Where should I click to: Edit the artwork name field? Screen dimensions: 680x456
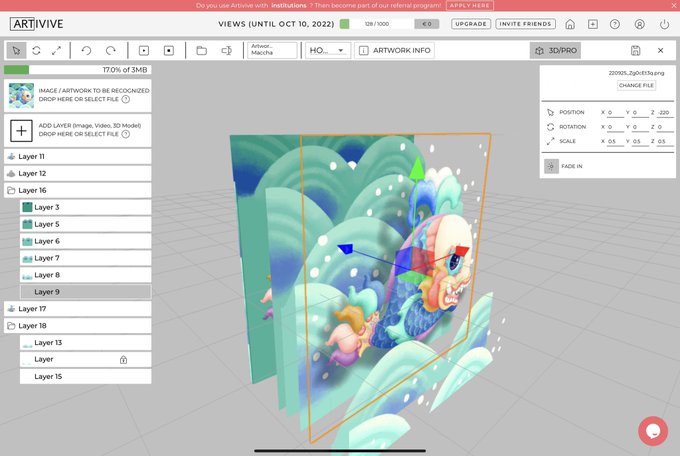tap(272, 50)
